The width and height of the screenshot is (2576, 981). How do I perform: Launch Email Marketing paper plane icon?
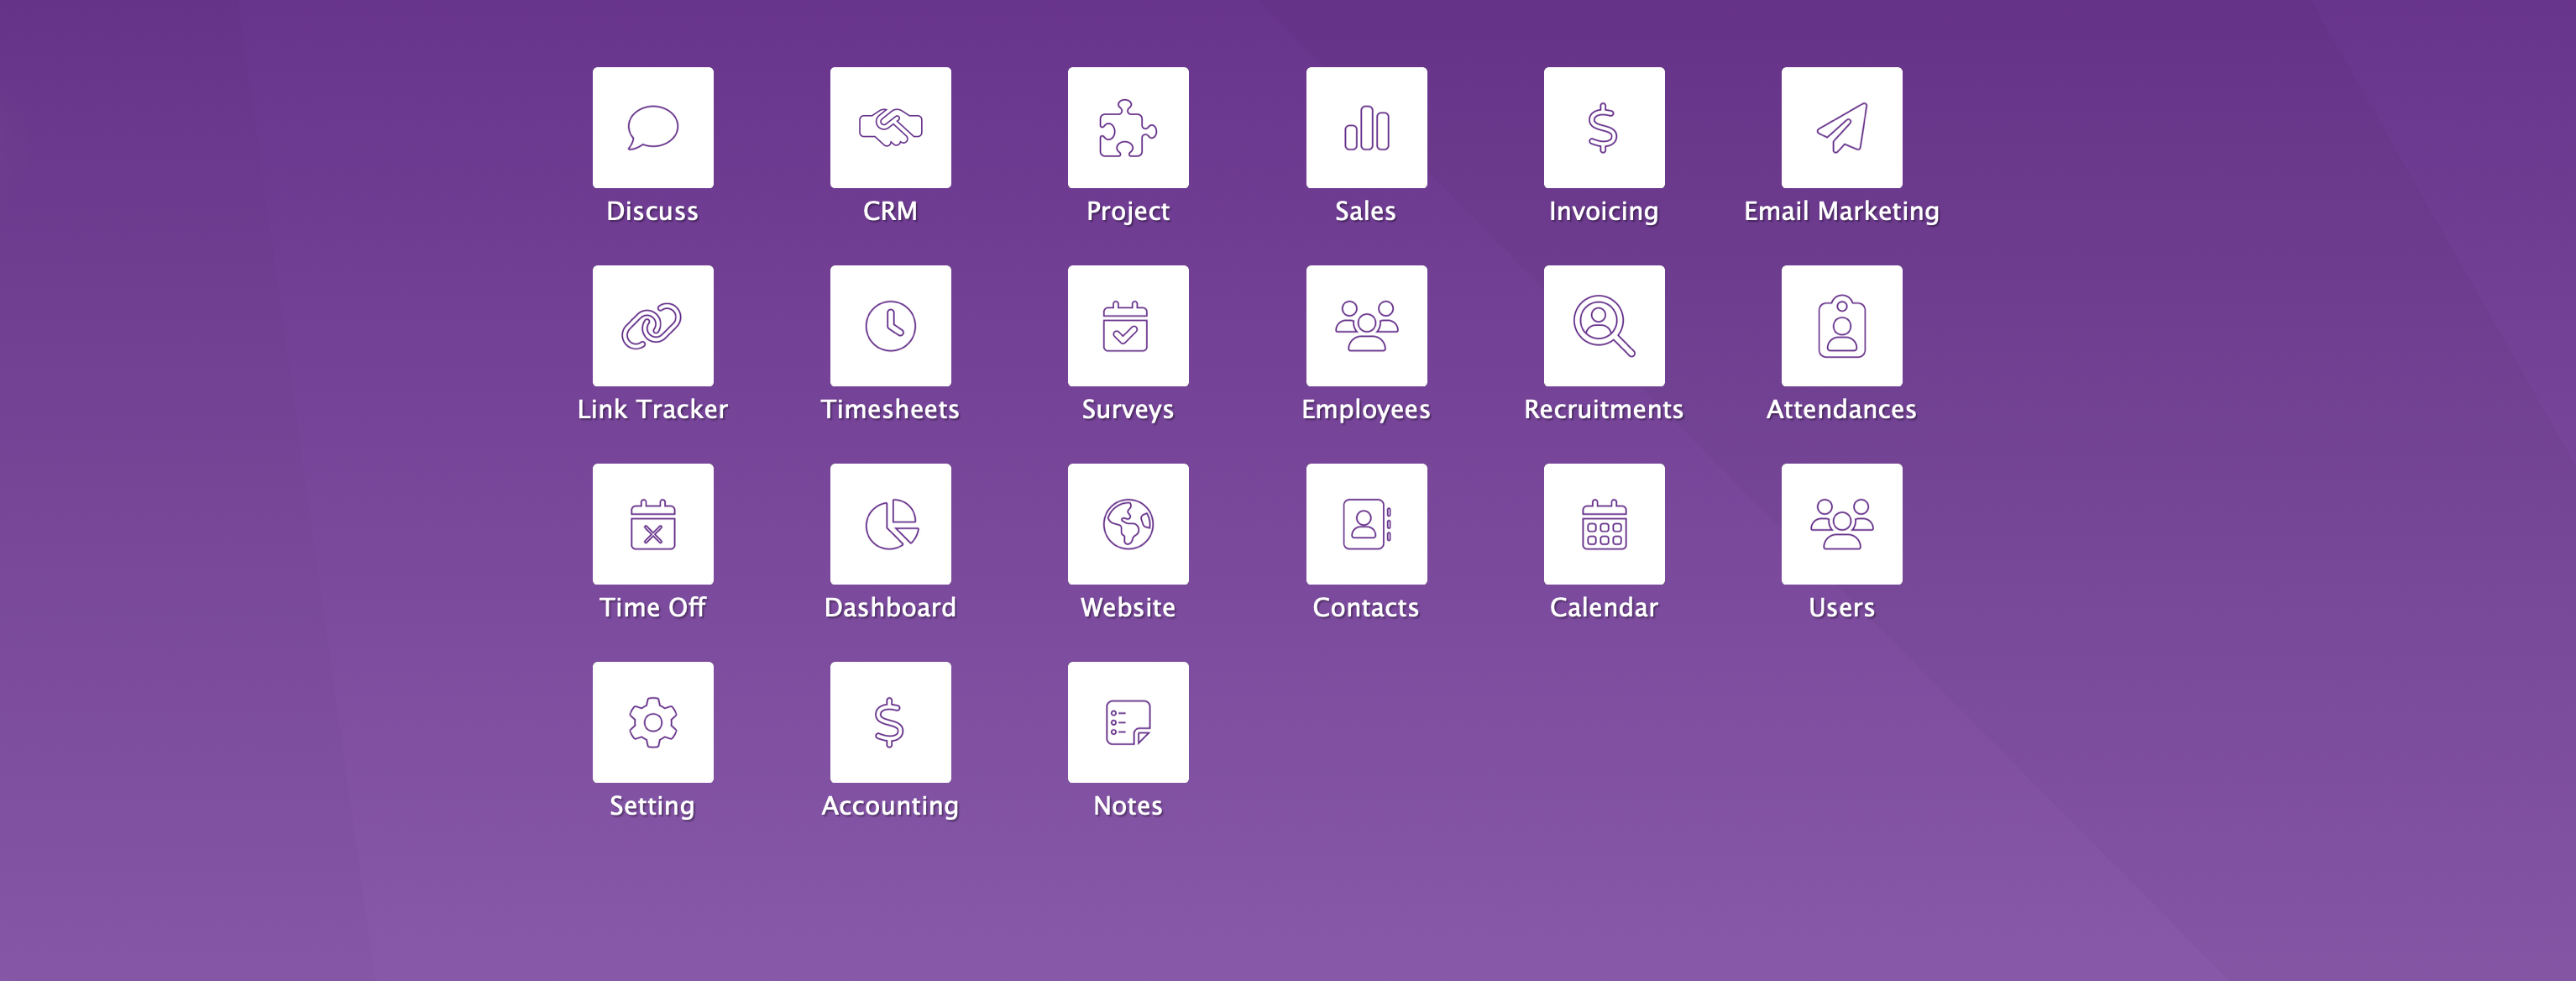[1842, 127]
